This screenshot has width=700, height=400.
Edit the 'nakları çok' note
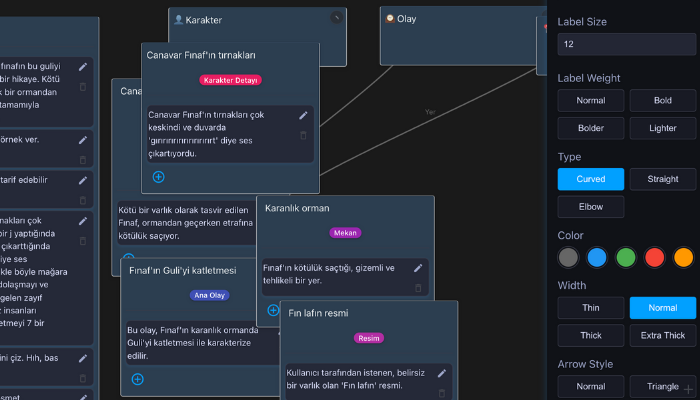[83, 221]
